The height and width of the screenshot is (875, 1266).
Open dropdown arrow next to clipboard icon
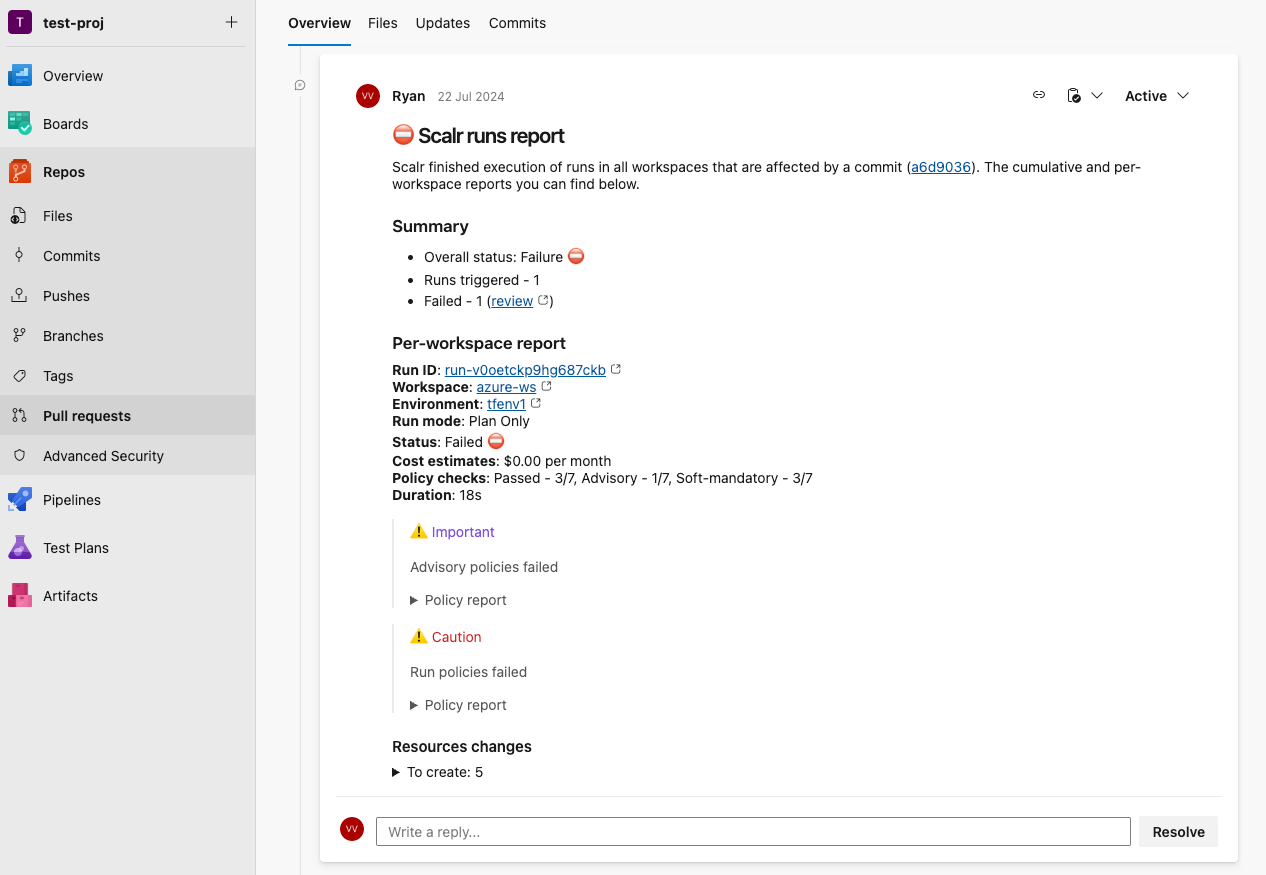click(x=1097, y=96)
